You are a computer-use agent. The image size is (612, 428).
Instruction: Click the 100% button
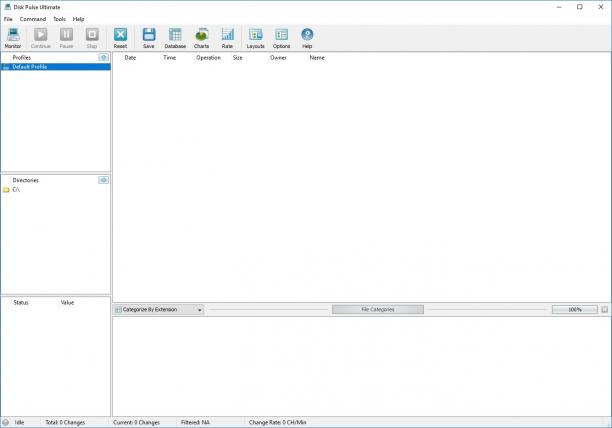[x=575, y=309]
